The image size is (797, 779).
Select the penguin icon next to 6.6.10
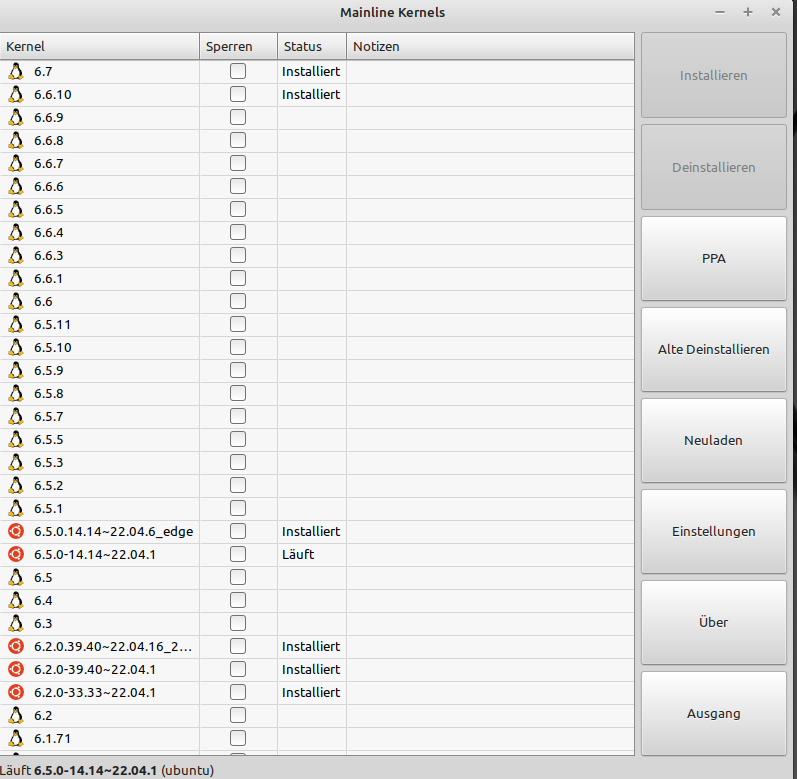(x=16, y=95)
